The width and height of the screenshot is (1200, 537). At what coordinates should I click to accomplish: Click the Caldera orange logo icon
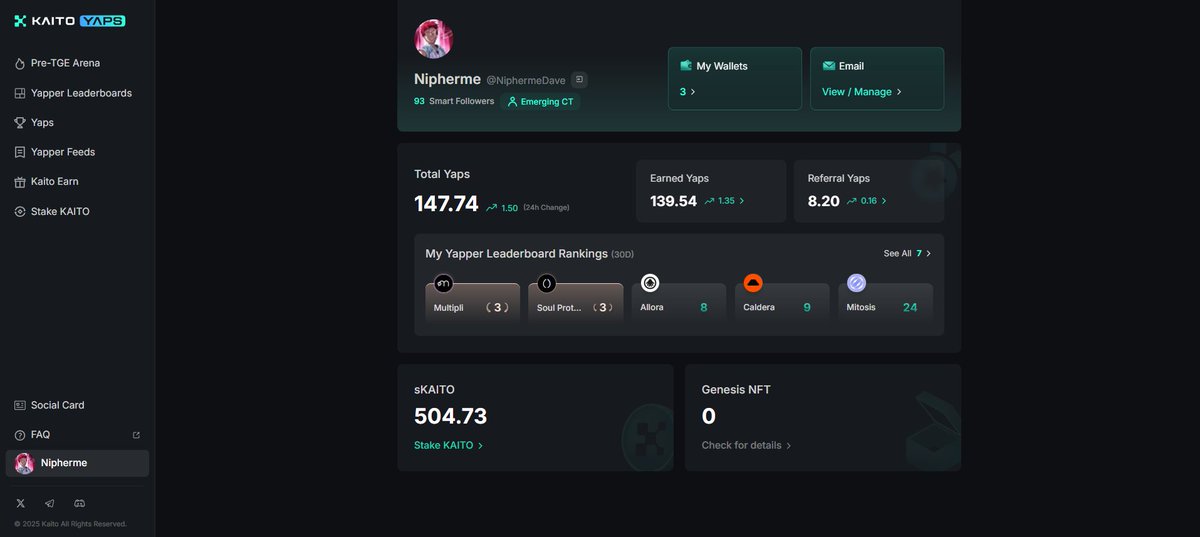point(754,283)
